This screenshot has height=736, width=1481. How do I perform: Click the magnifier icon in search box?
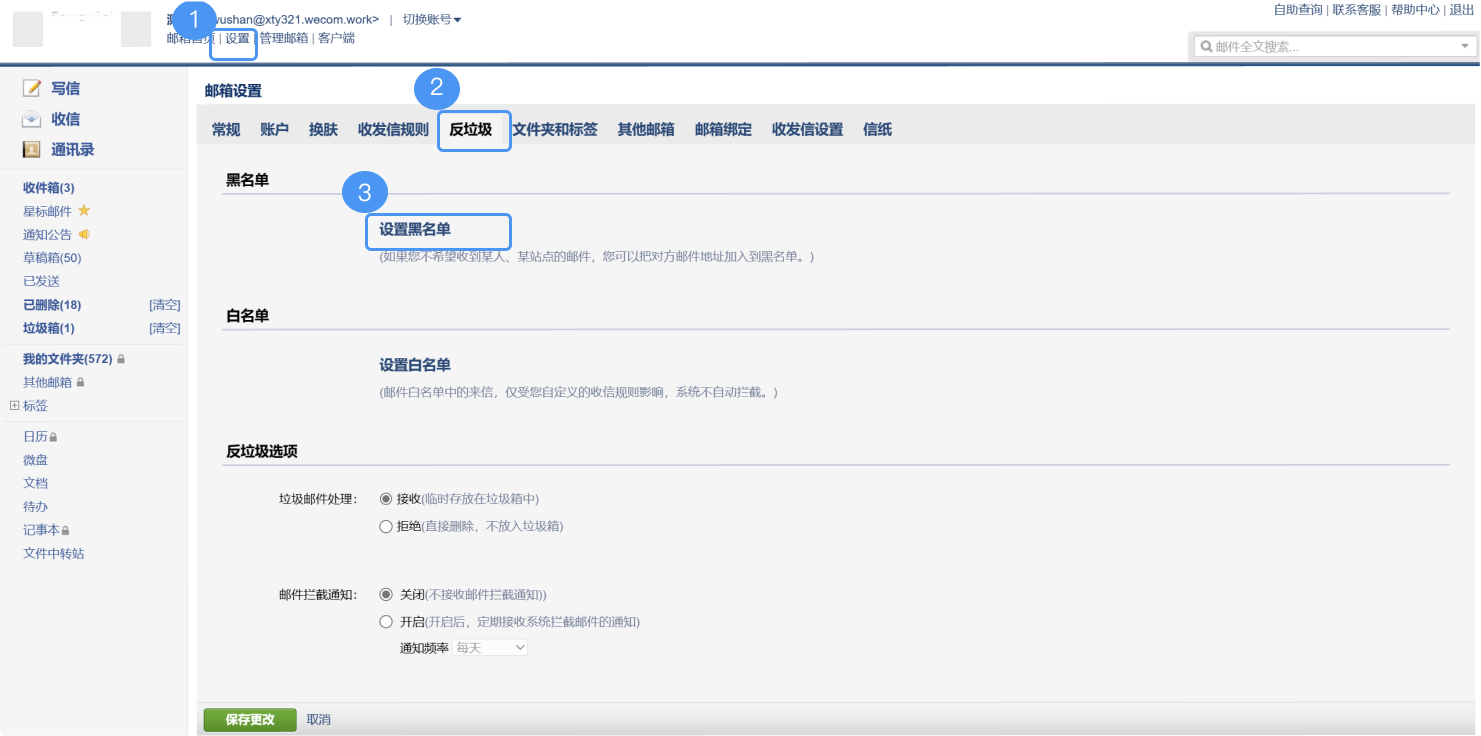(x=1206, y=47)
